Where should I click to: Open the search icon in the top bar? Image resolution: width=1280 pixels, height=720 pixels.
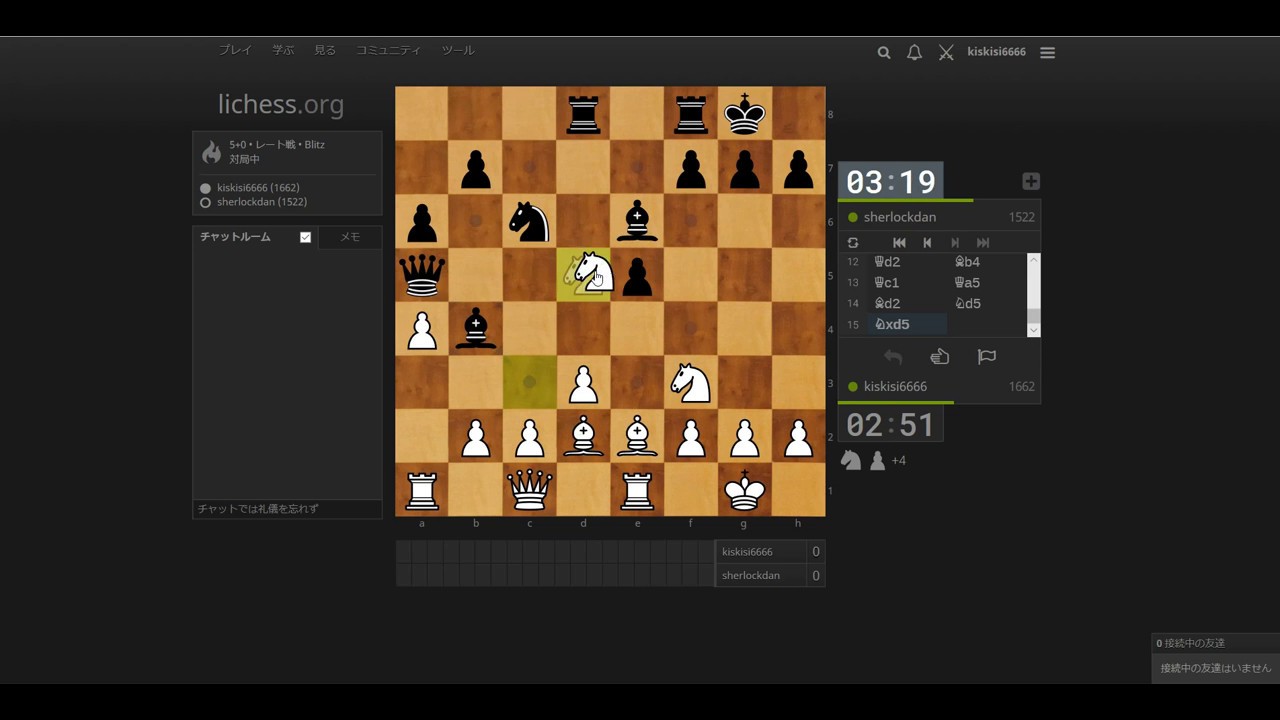884,52
